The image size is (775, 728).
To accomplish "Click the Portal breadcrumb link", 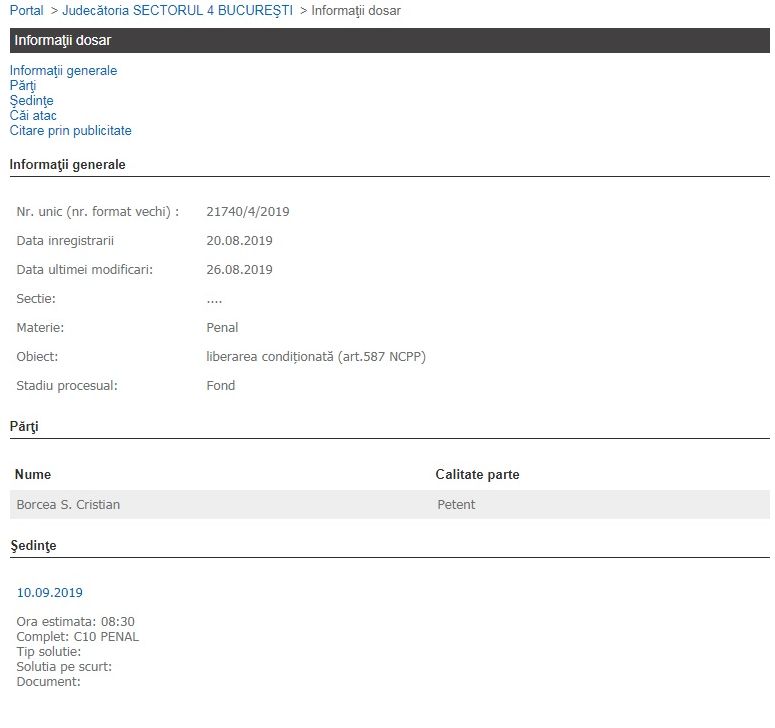I will tap(26, 10).
